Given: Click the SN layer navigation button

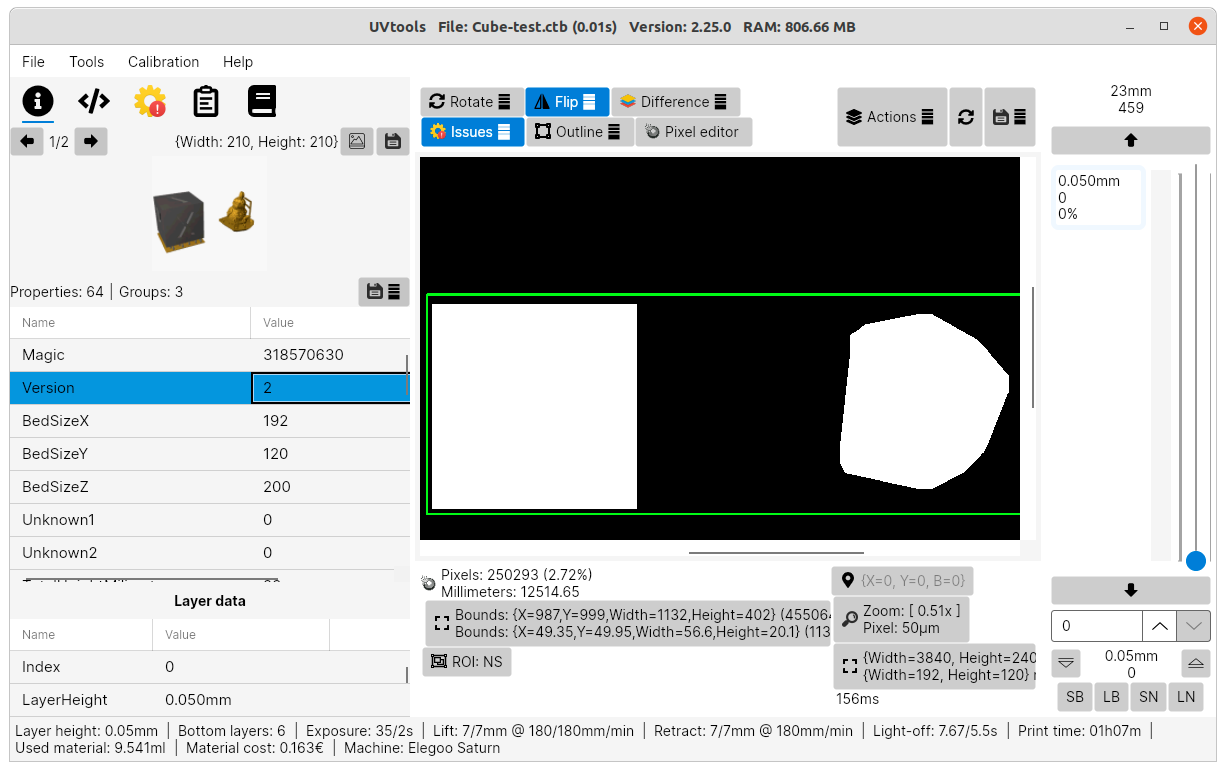Looking at the screenshot, I should (x=1149, y=697).
